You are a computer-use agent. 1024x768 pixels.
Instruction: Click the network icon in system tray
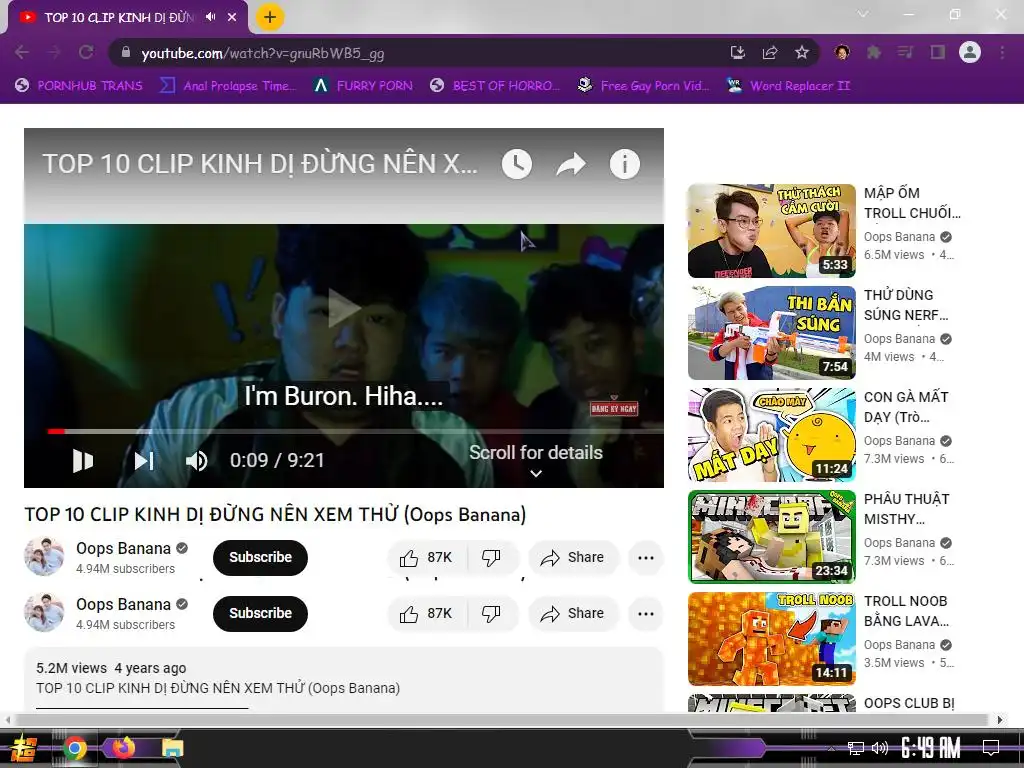pyautogui.click(x=856, y=748)
